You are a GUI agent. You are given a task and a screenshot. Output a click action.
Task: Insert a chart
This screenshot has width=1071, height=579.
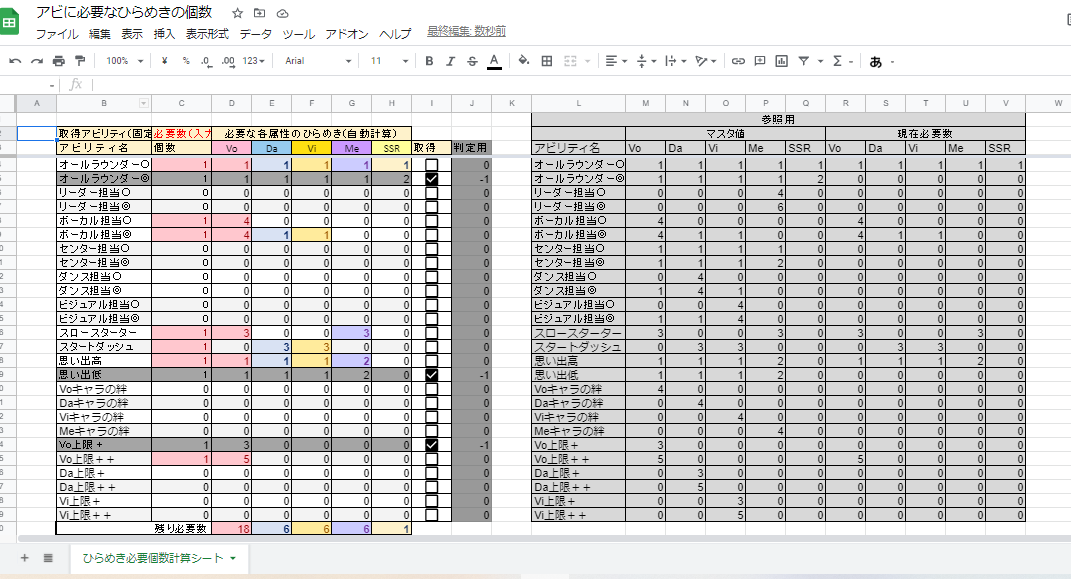click(x=781, y=61)
